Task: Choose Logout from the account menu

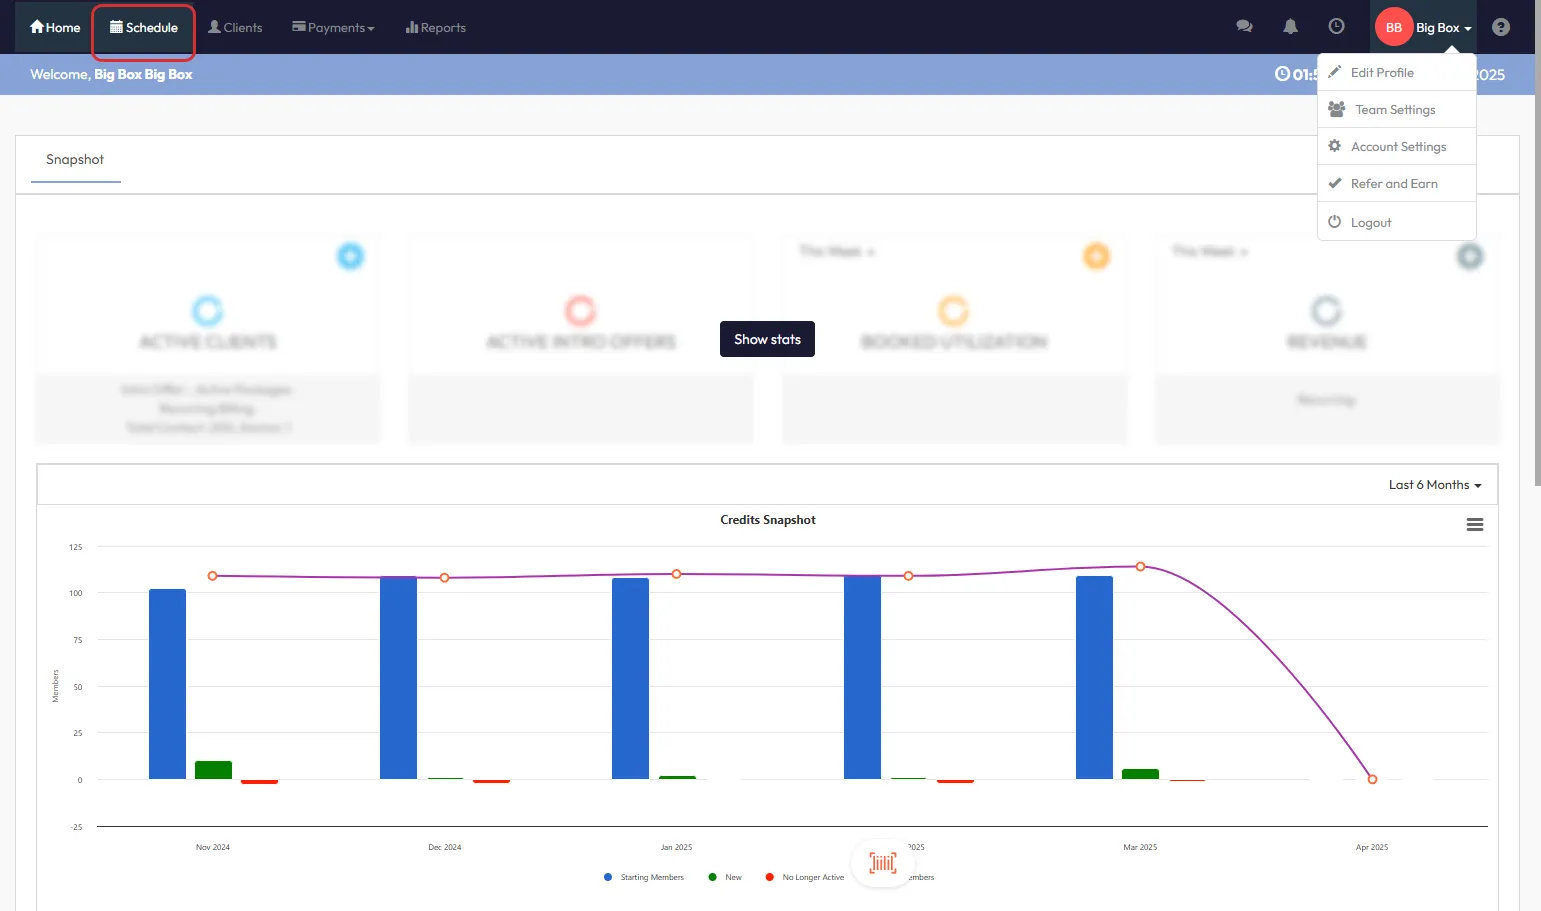Action: click(x=1370, y=223)
